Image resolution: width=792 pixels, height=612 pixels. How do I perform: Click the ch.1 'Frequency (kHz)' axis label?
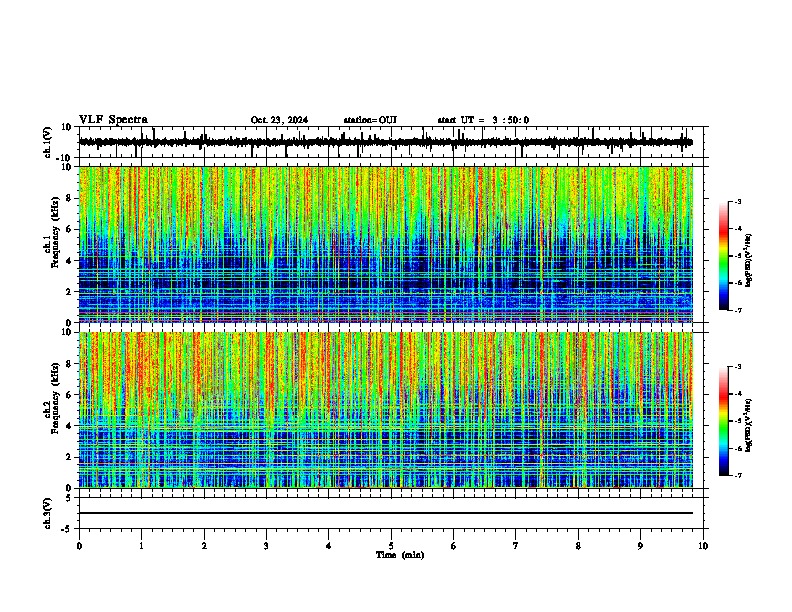[55, 232]
